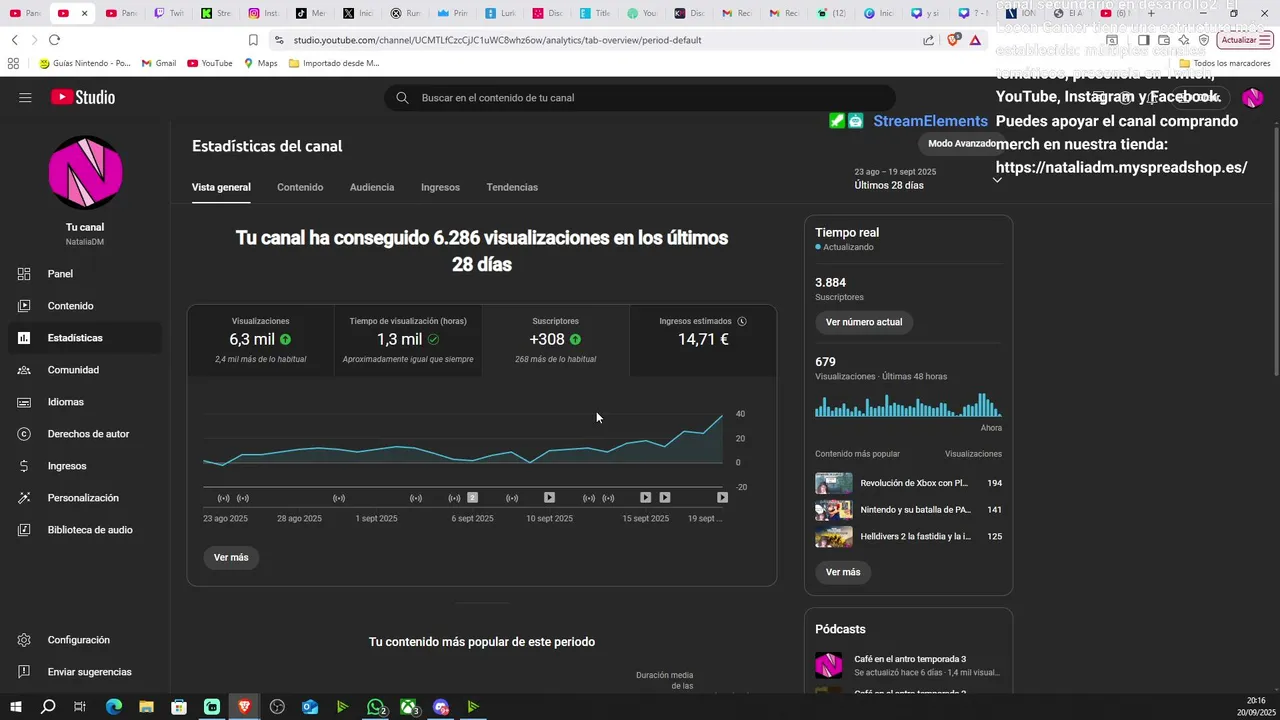Open Personalización in the sidebar

point(85,498)
